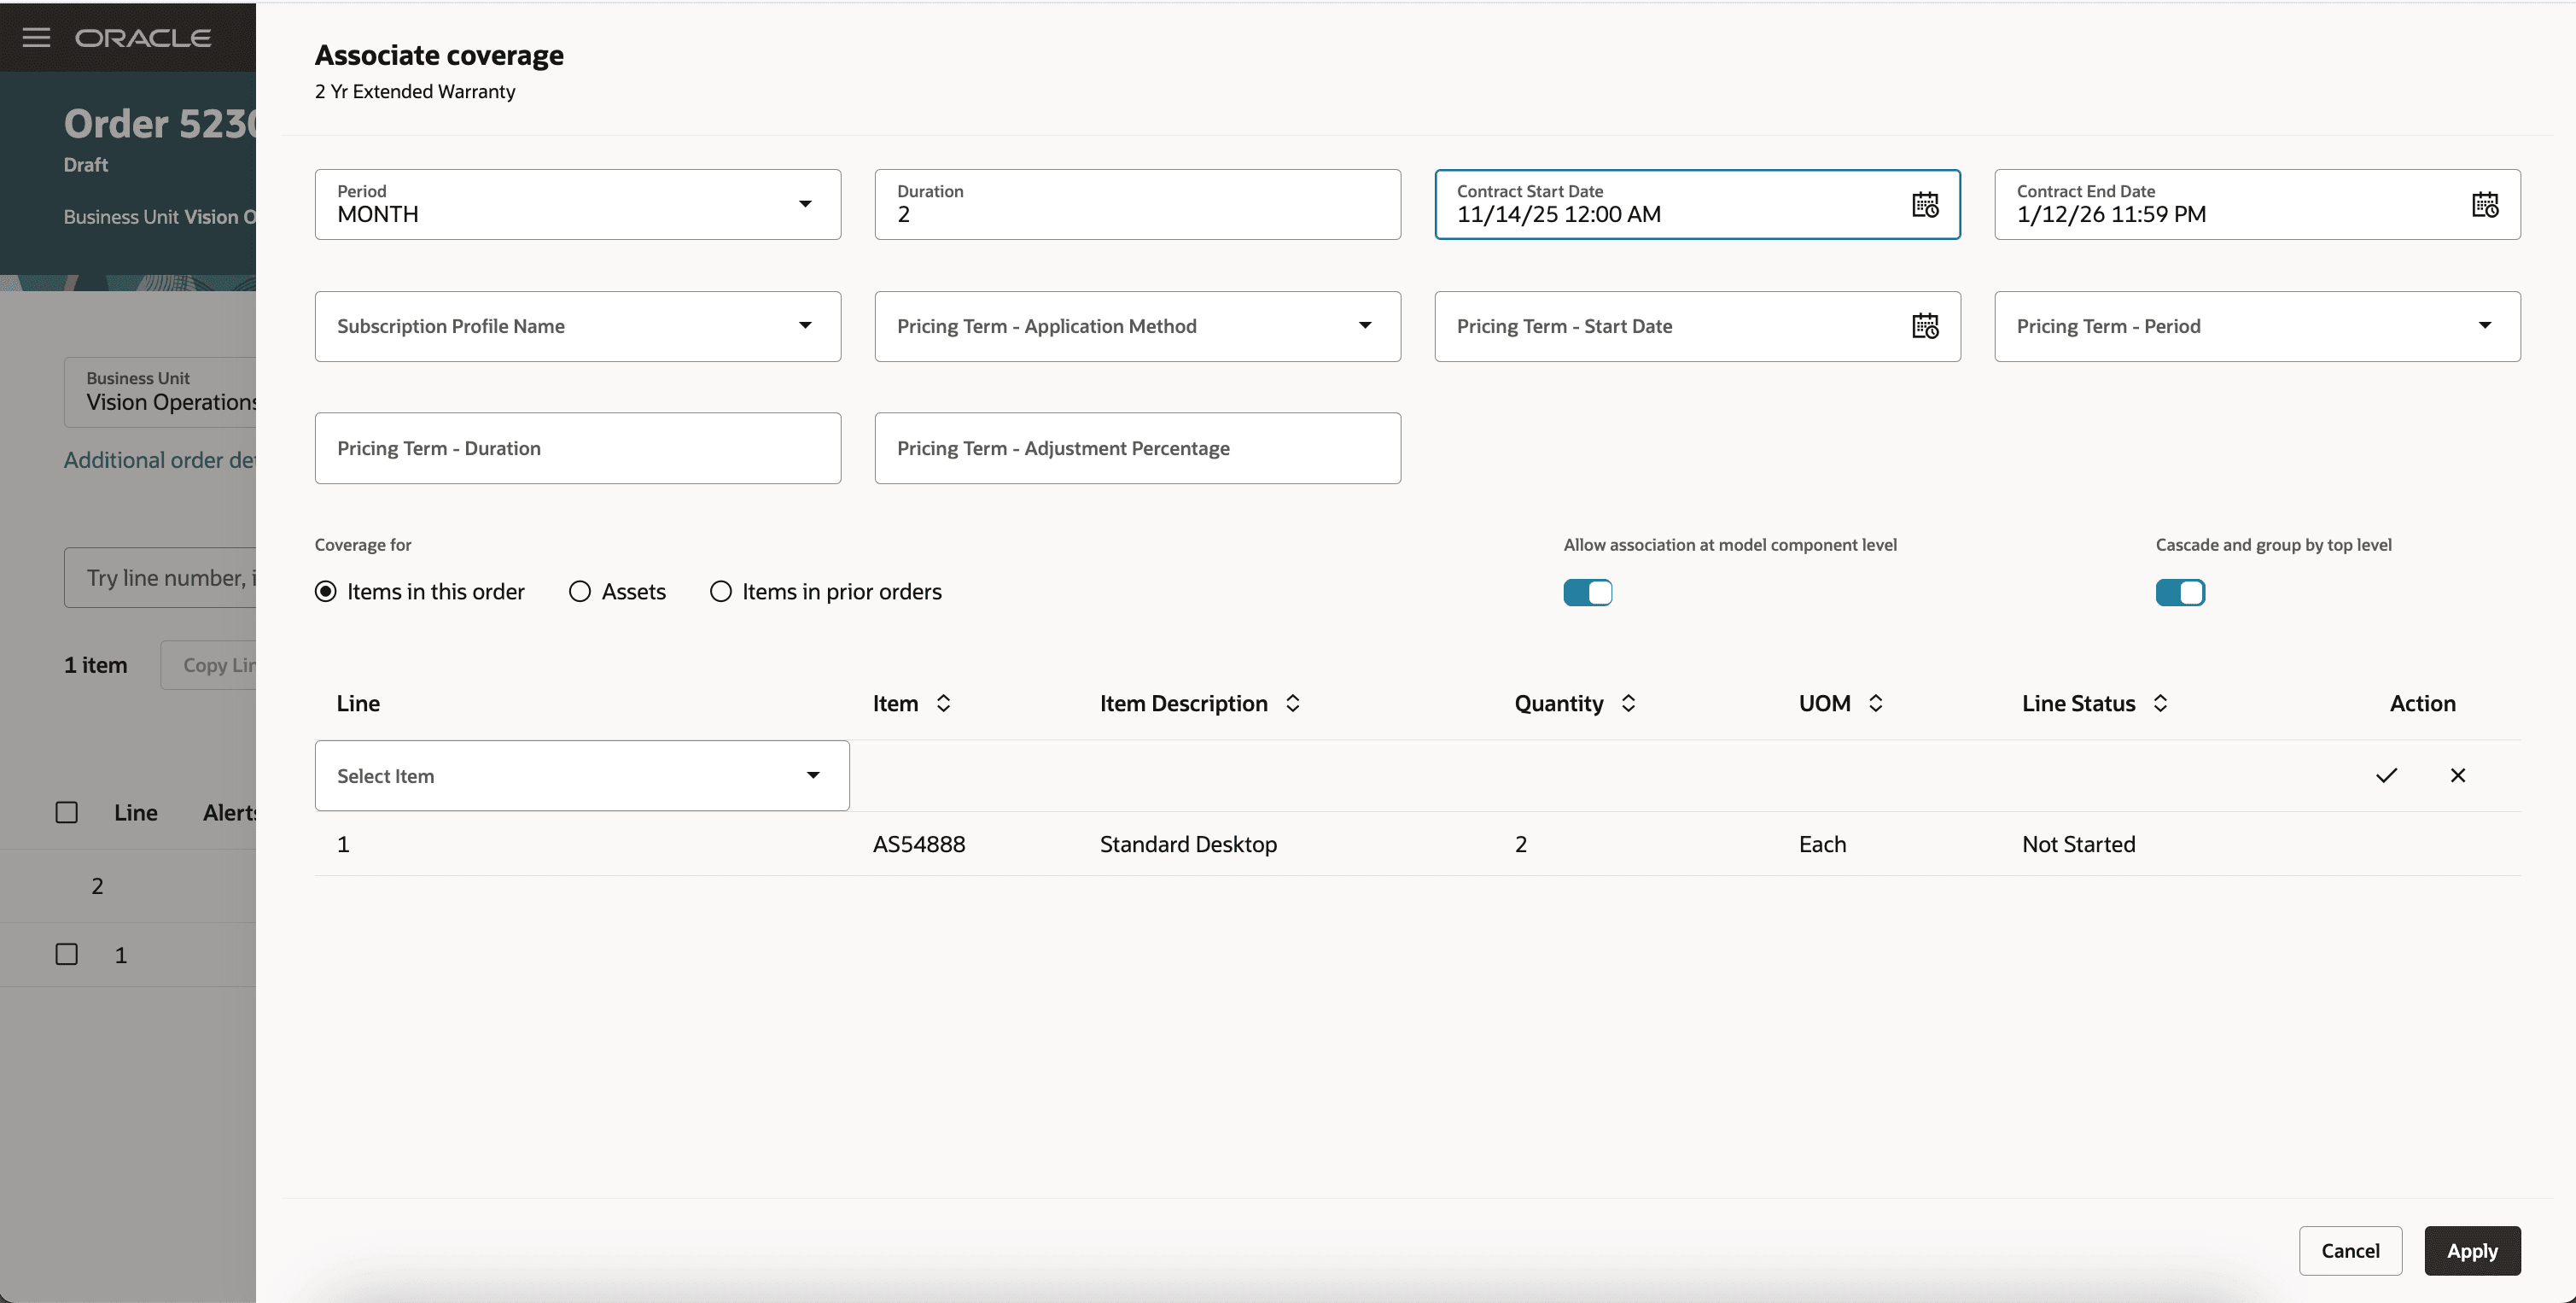Disable Allow association at model component level
2576x1303 pixels.
coord(1587,593)
